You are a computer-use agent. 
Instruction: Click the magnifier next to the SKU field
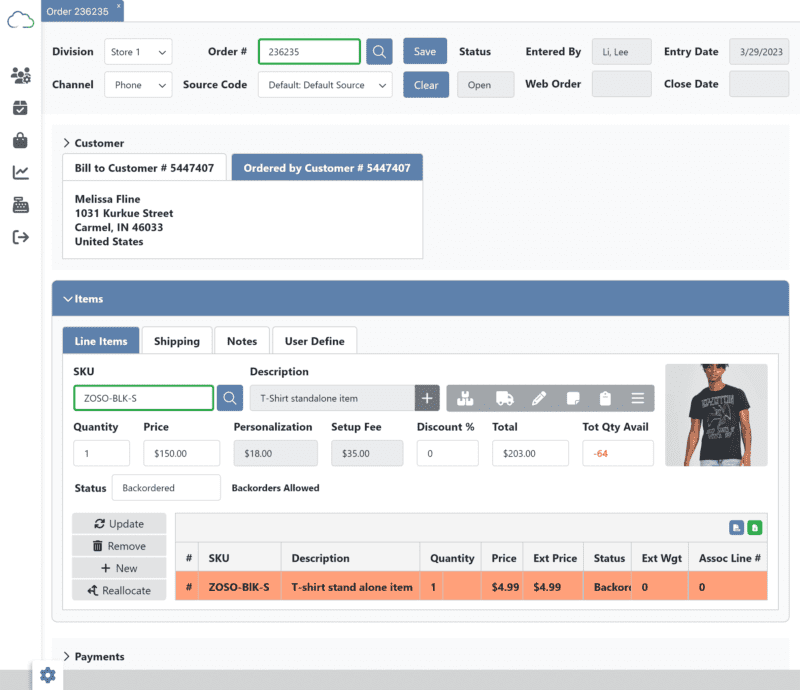[228, 397]
